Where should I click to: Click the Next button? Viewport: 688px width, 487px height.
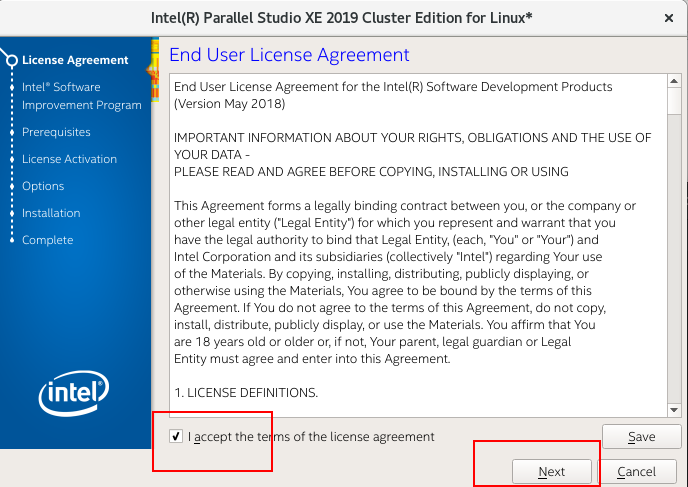pyautogui.click(x=552, y=472)
